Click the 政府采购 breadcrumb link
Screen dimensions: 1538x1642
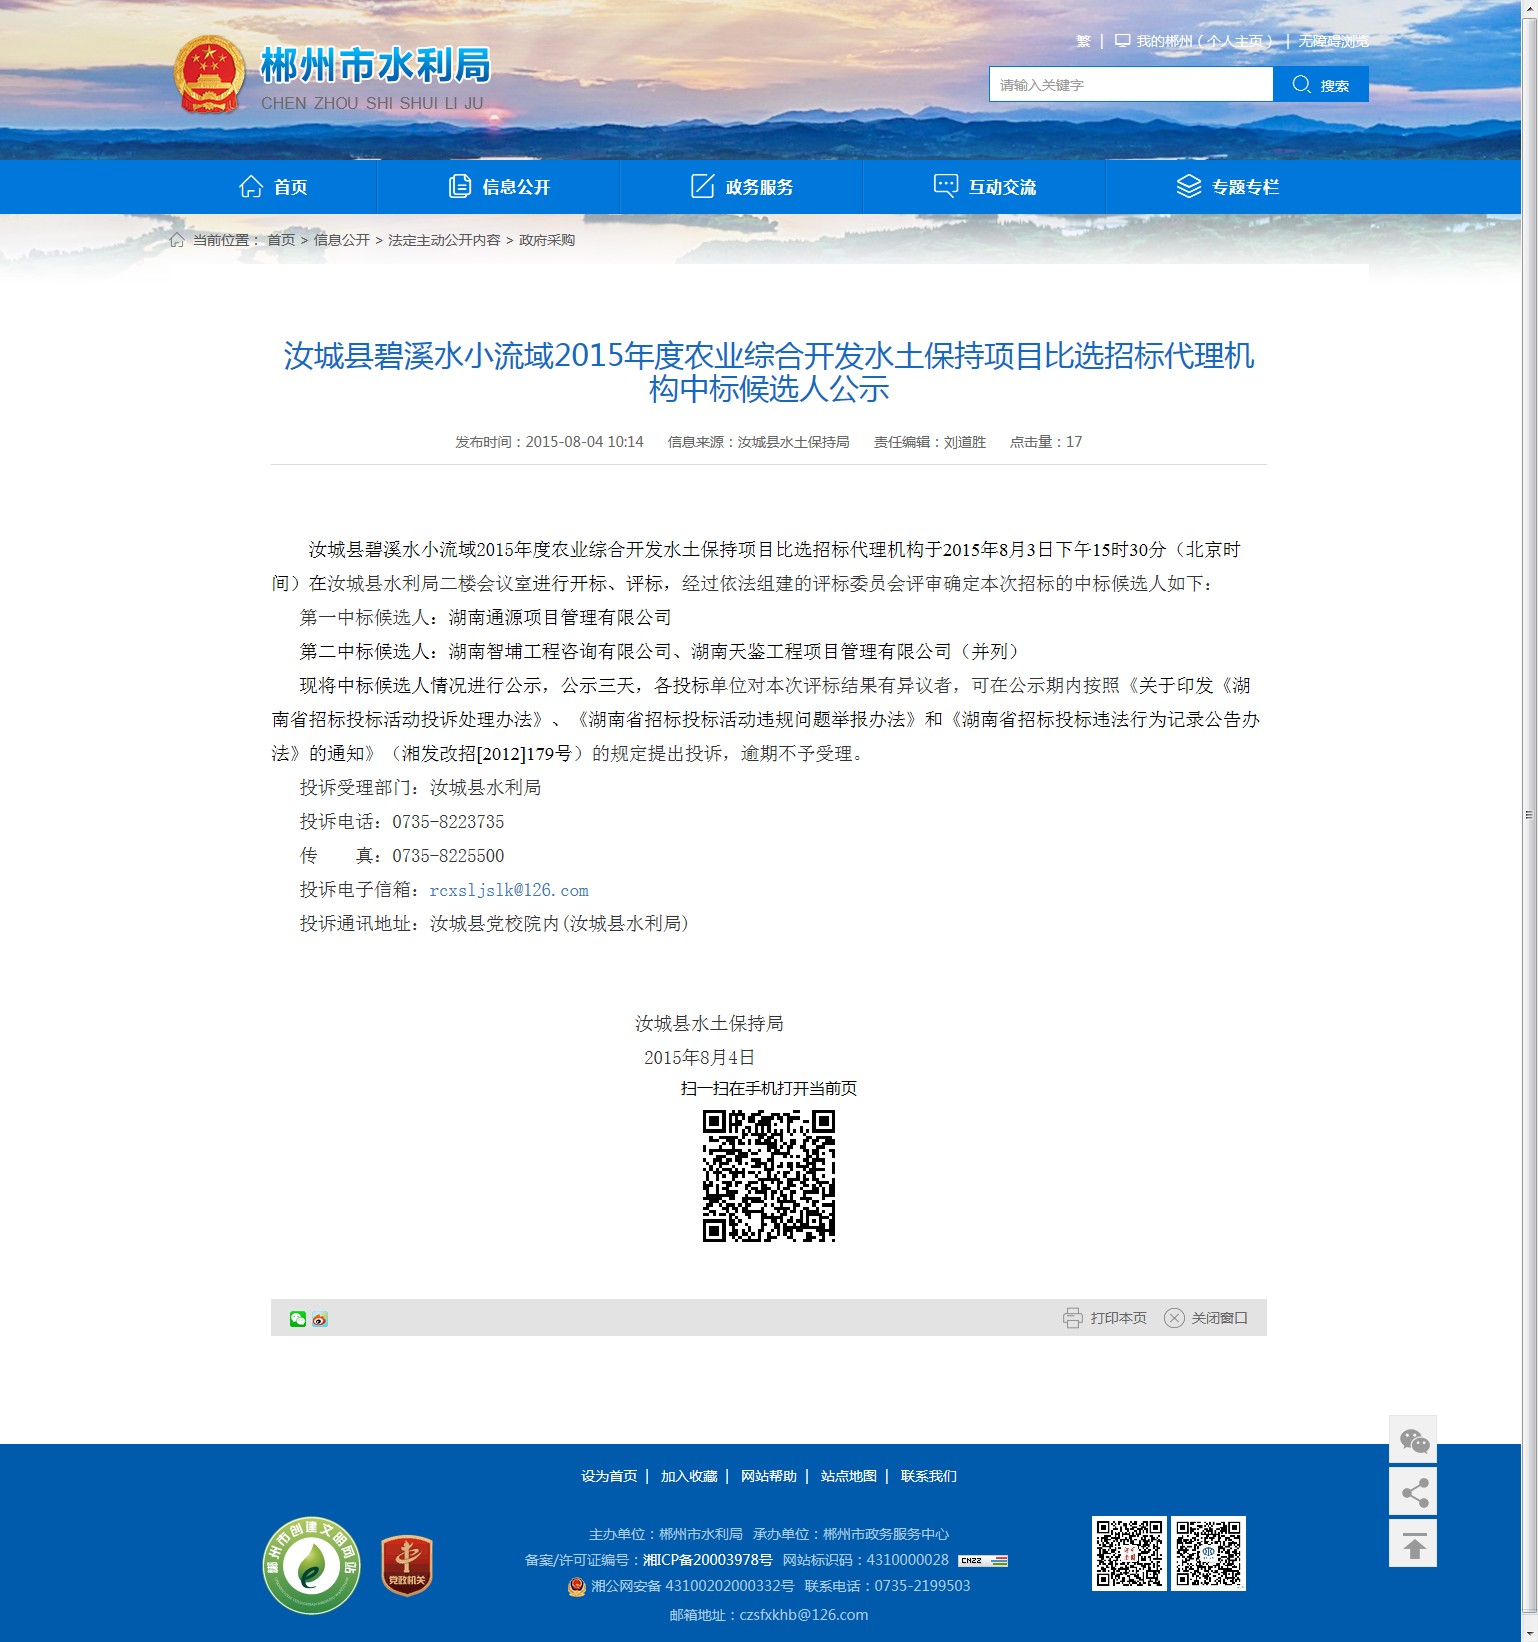(547, 240)
